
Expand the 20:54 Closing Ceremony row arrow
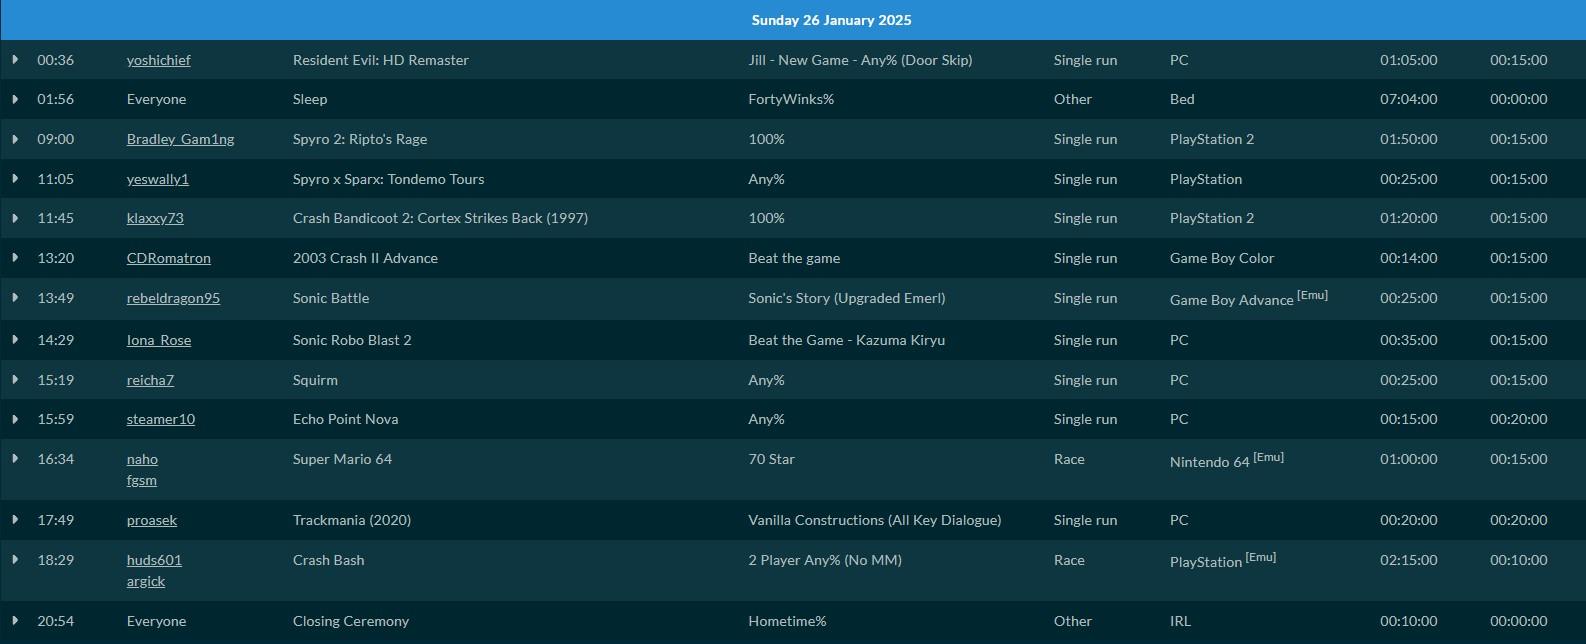15,621
